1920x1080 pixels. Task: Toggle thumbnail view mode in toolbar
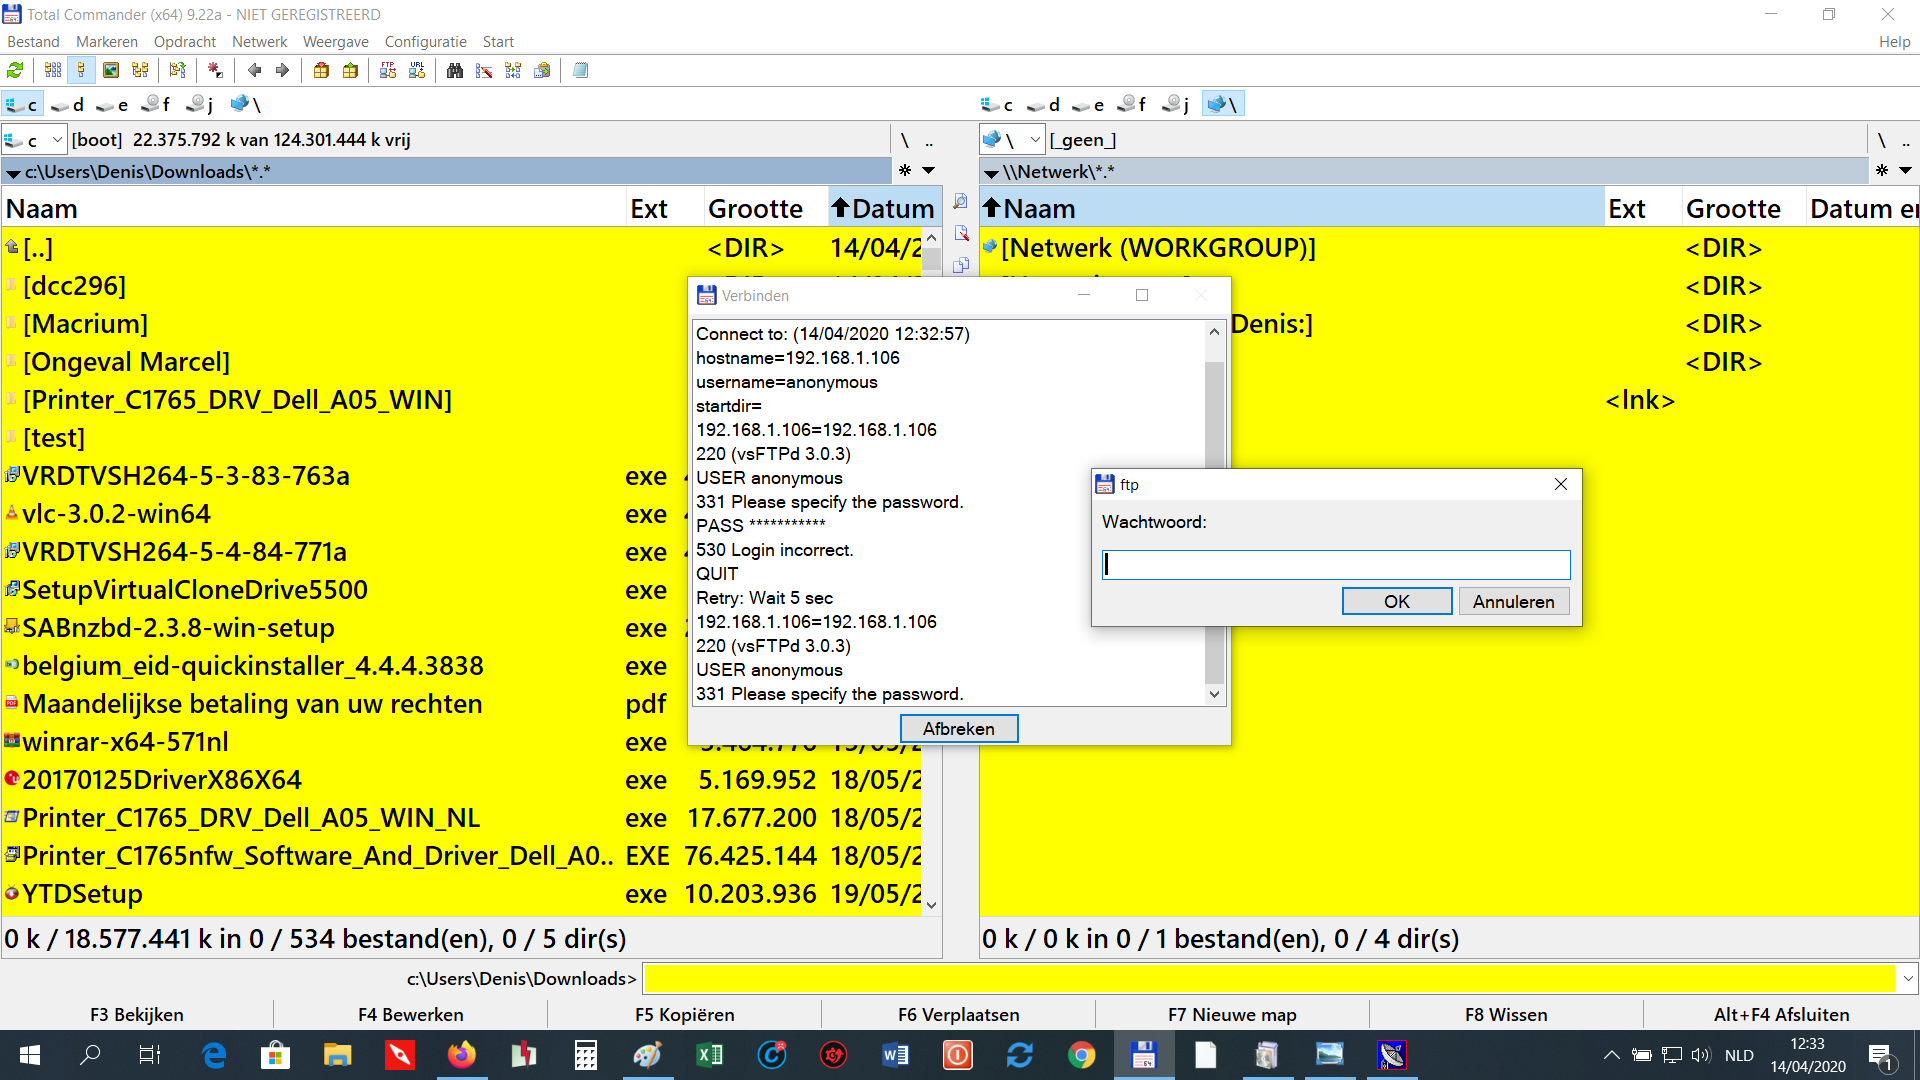(111, 70)
